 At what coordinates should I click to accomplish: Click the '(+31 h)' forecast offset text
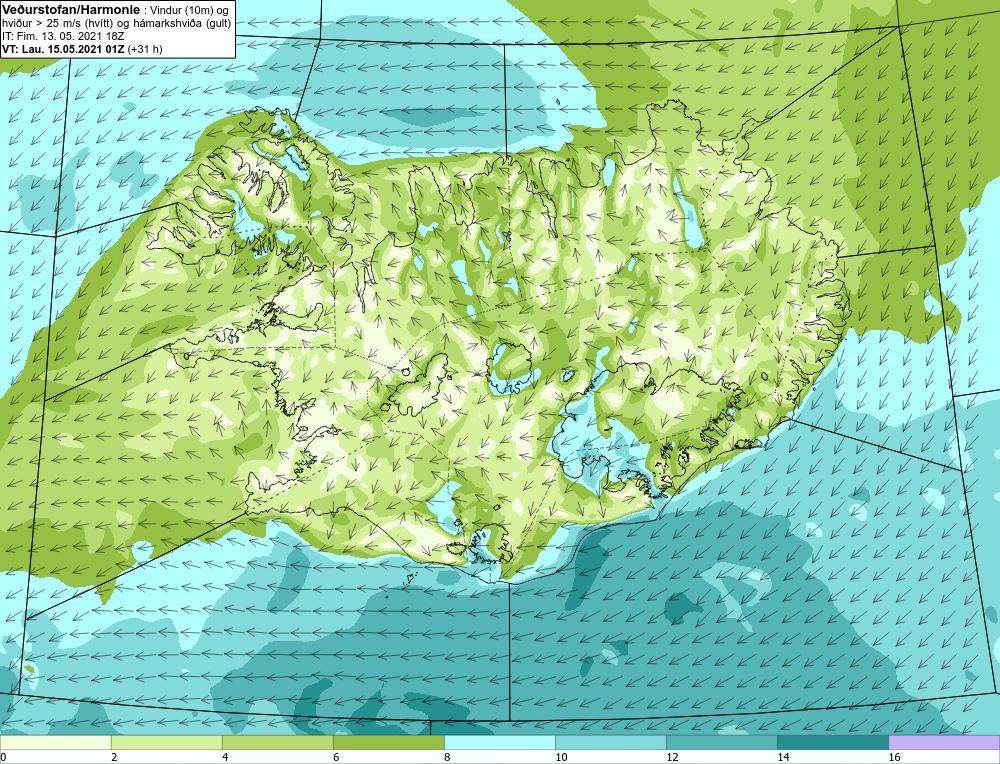(x=145, y=49)
